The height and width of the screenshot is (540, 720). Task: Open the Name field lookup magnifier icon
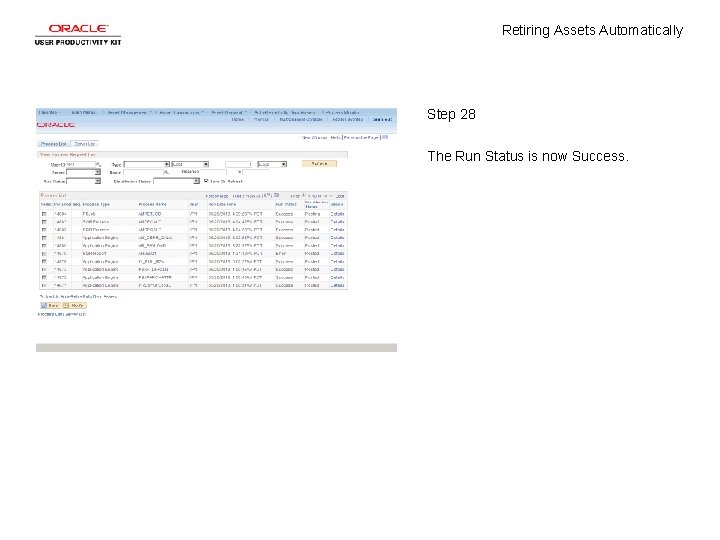(167, 173)
